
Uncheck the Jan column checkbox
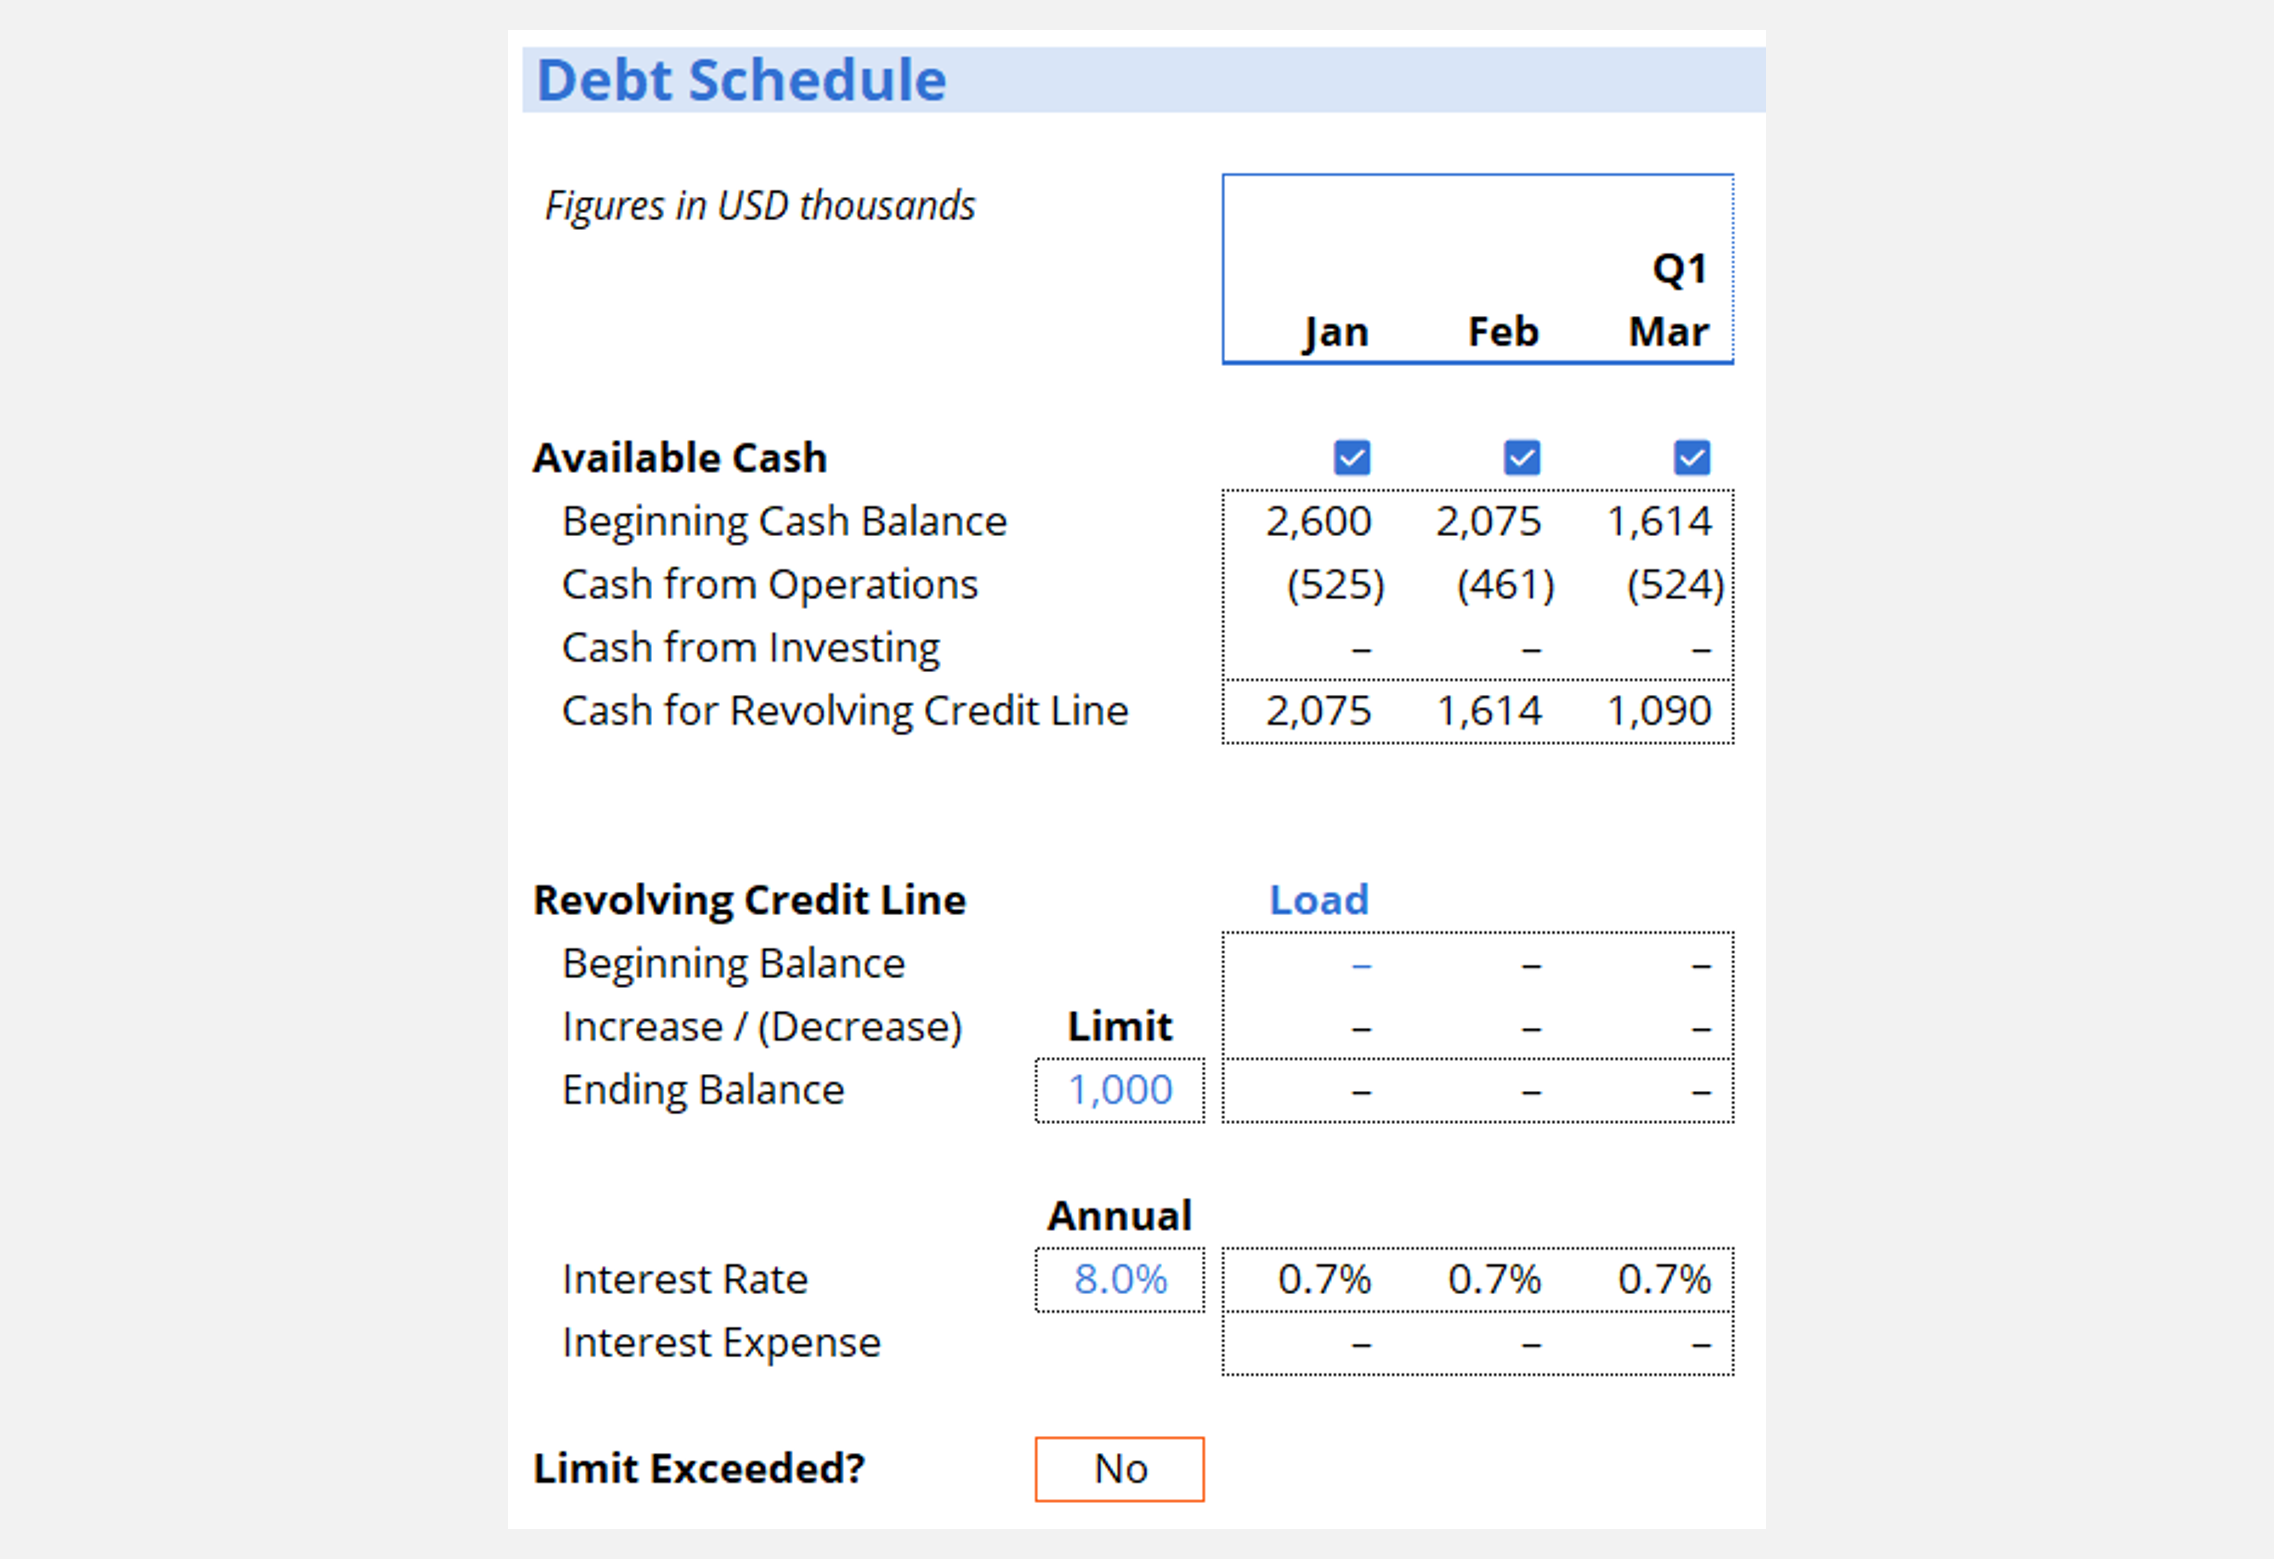[1351, 458]
